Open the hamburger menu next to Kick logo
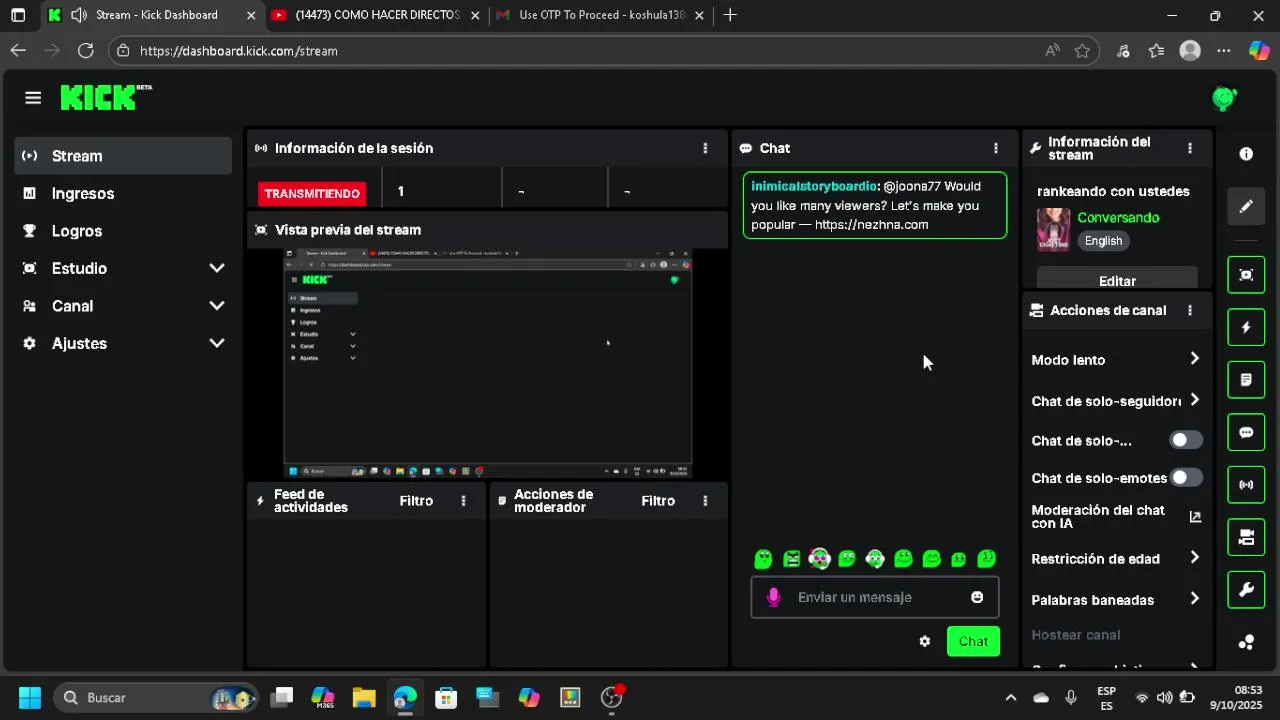This screenshot has height=720, width=1280. pos(33,97)
